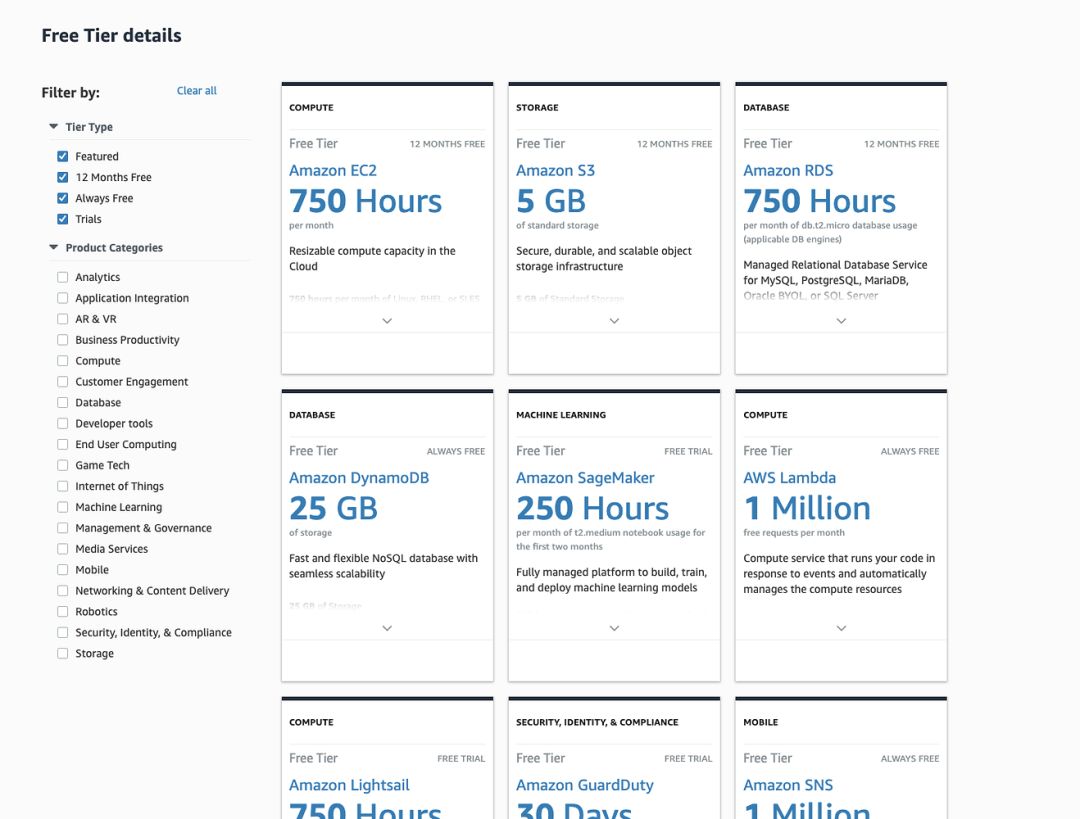Click the MACHINE LEARNING label on SageMaker card

click(x=561, y=415)
